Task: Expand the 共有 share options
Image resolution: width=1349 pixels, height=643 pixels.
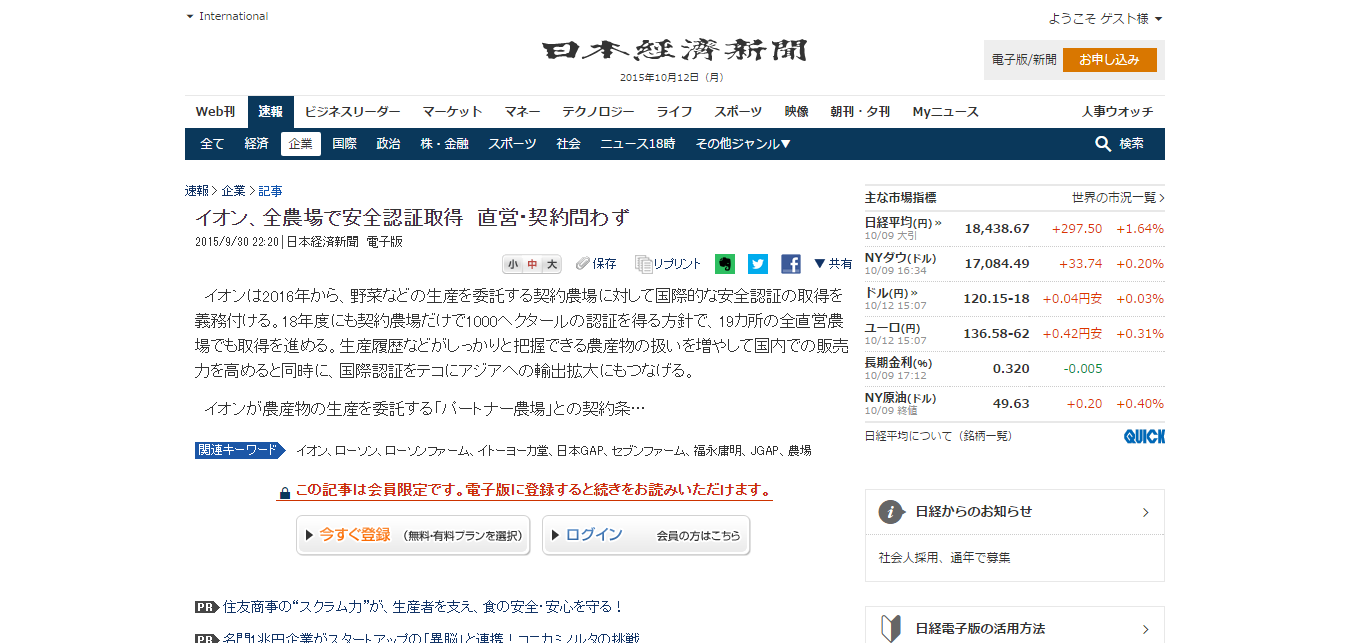Action: 833,264
